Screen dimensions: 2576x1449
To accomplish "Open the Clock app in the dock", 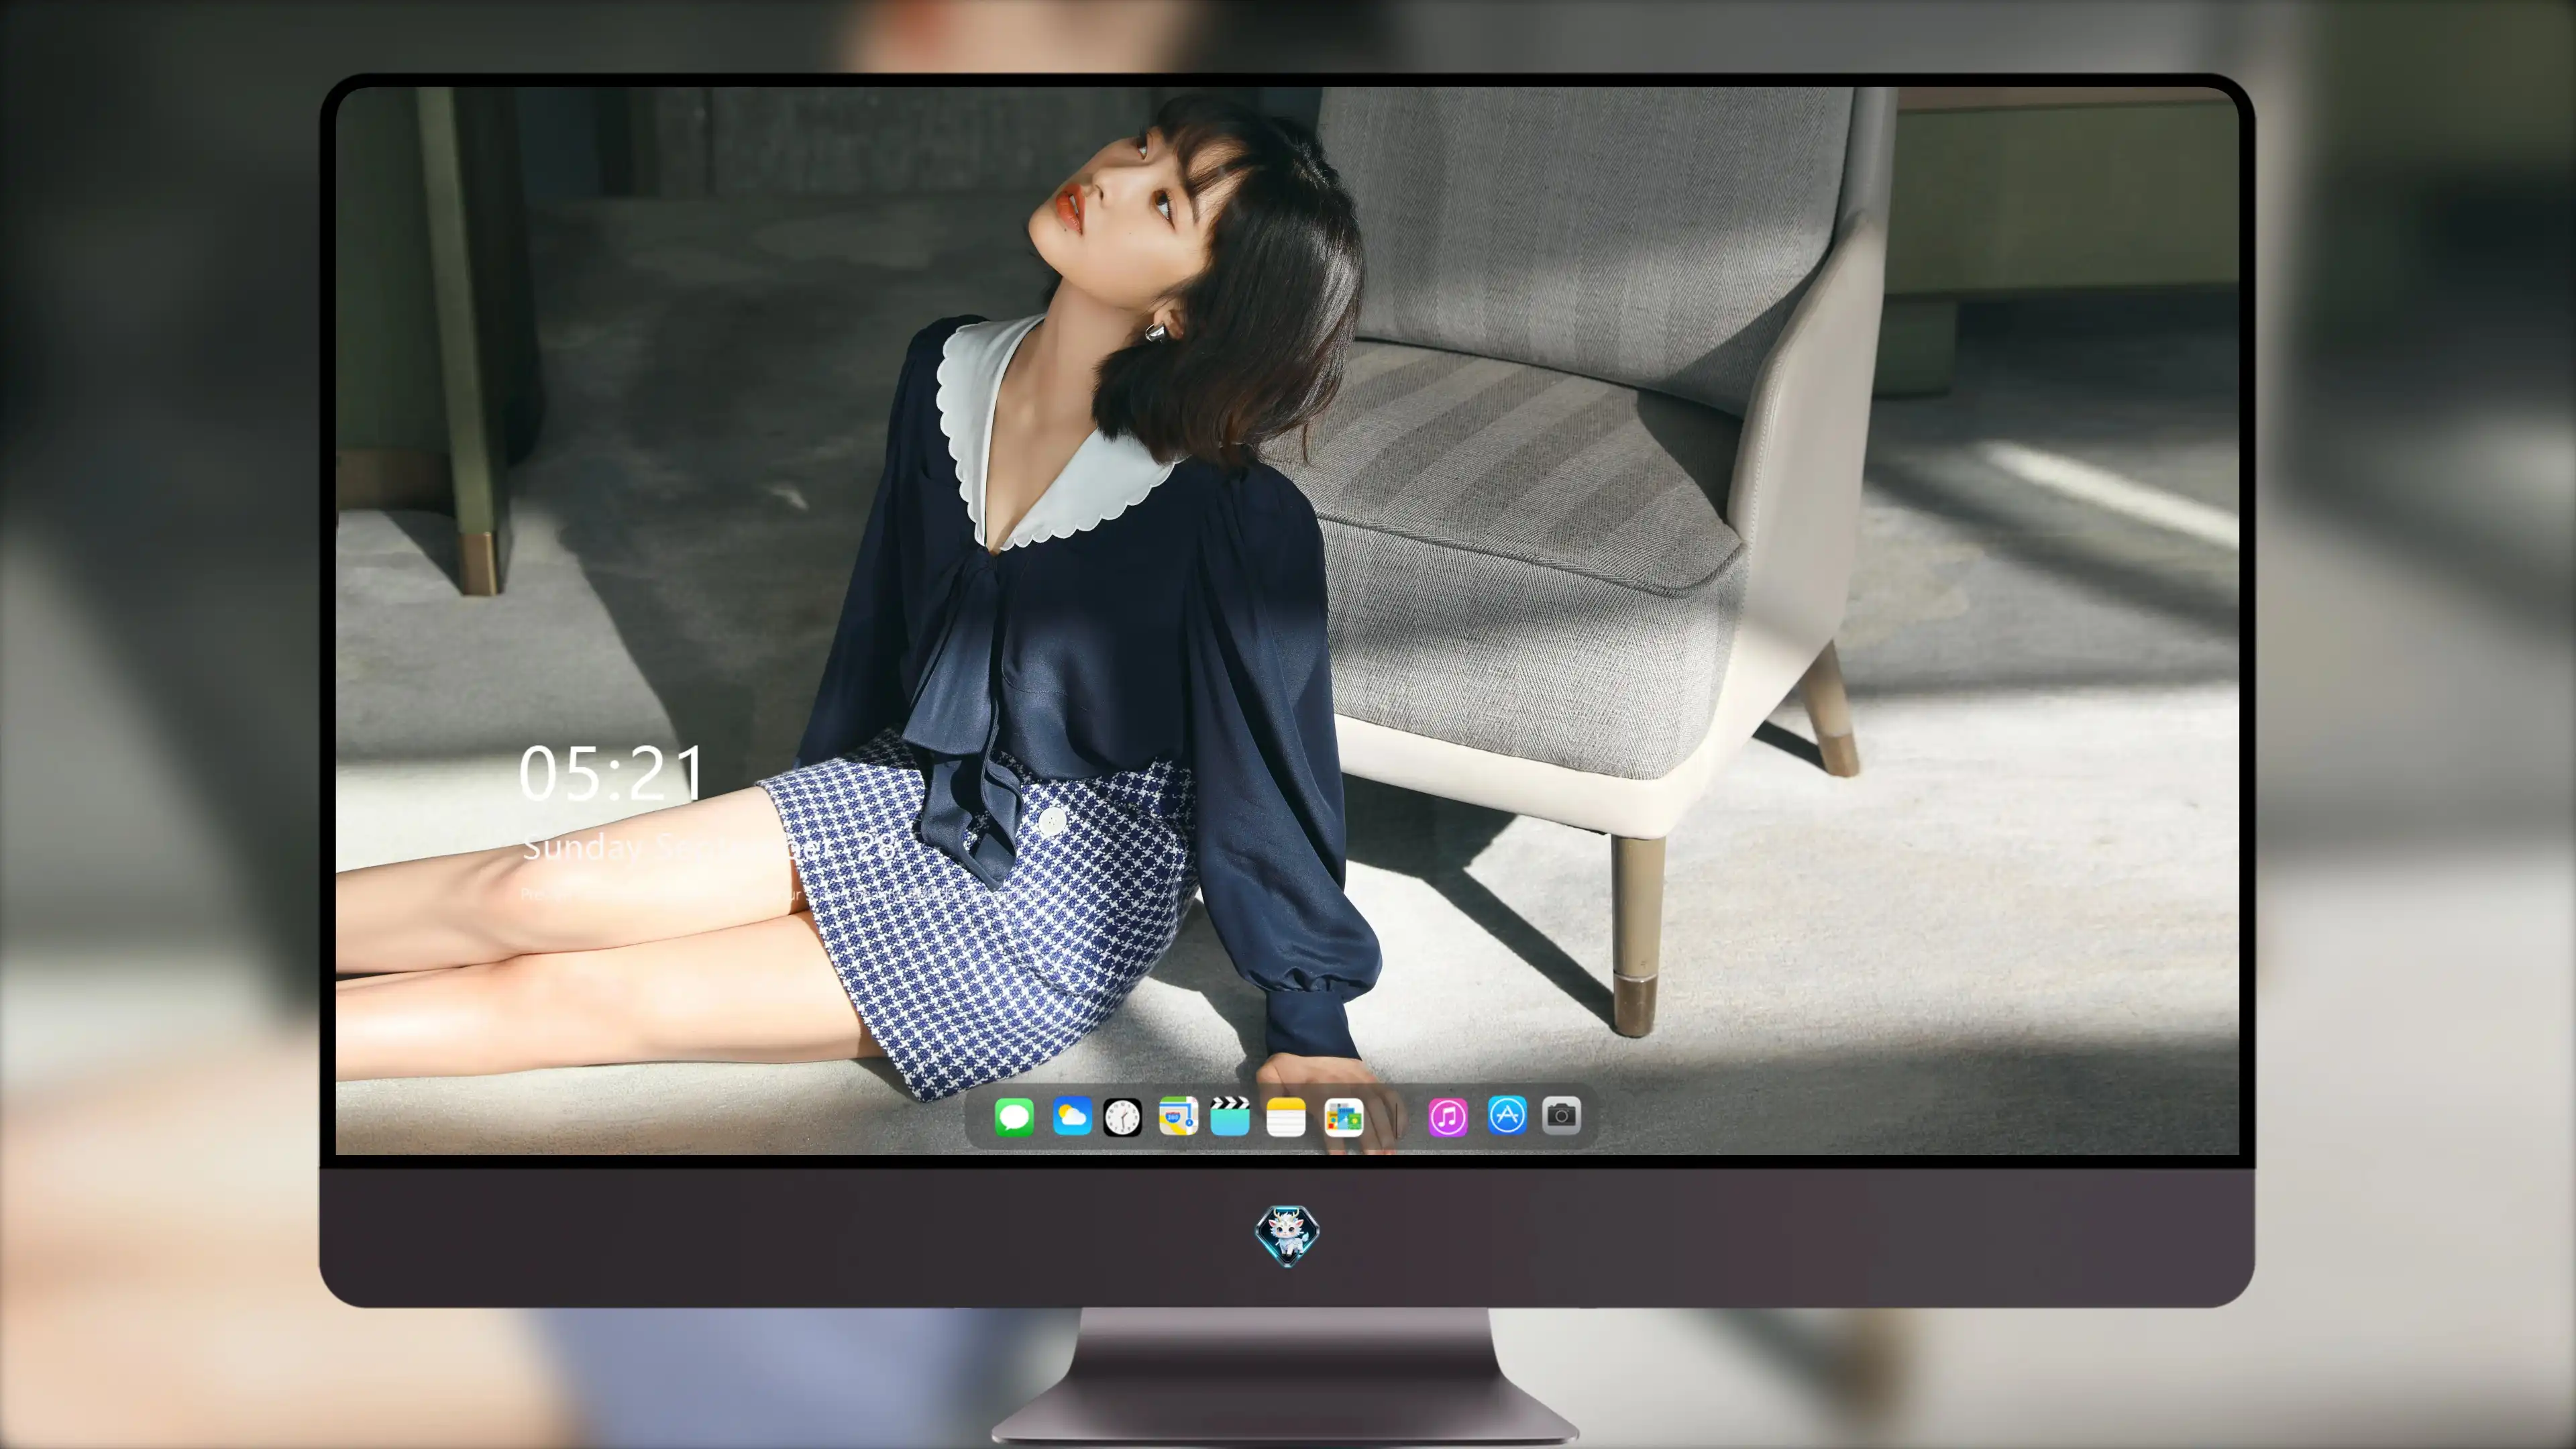I will [x=1122, y=1116].
